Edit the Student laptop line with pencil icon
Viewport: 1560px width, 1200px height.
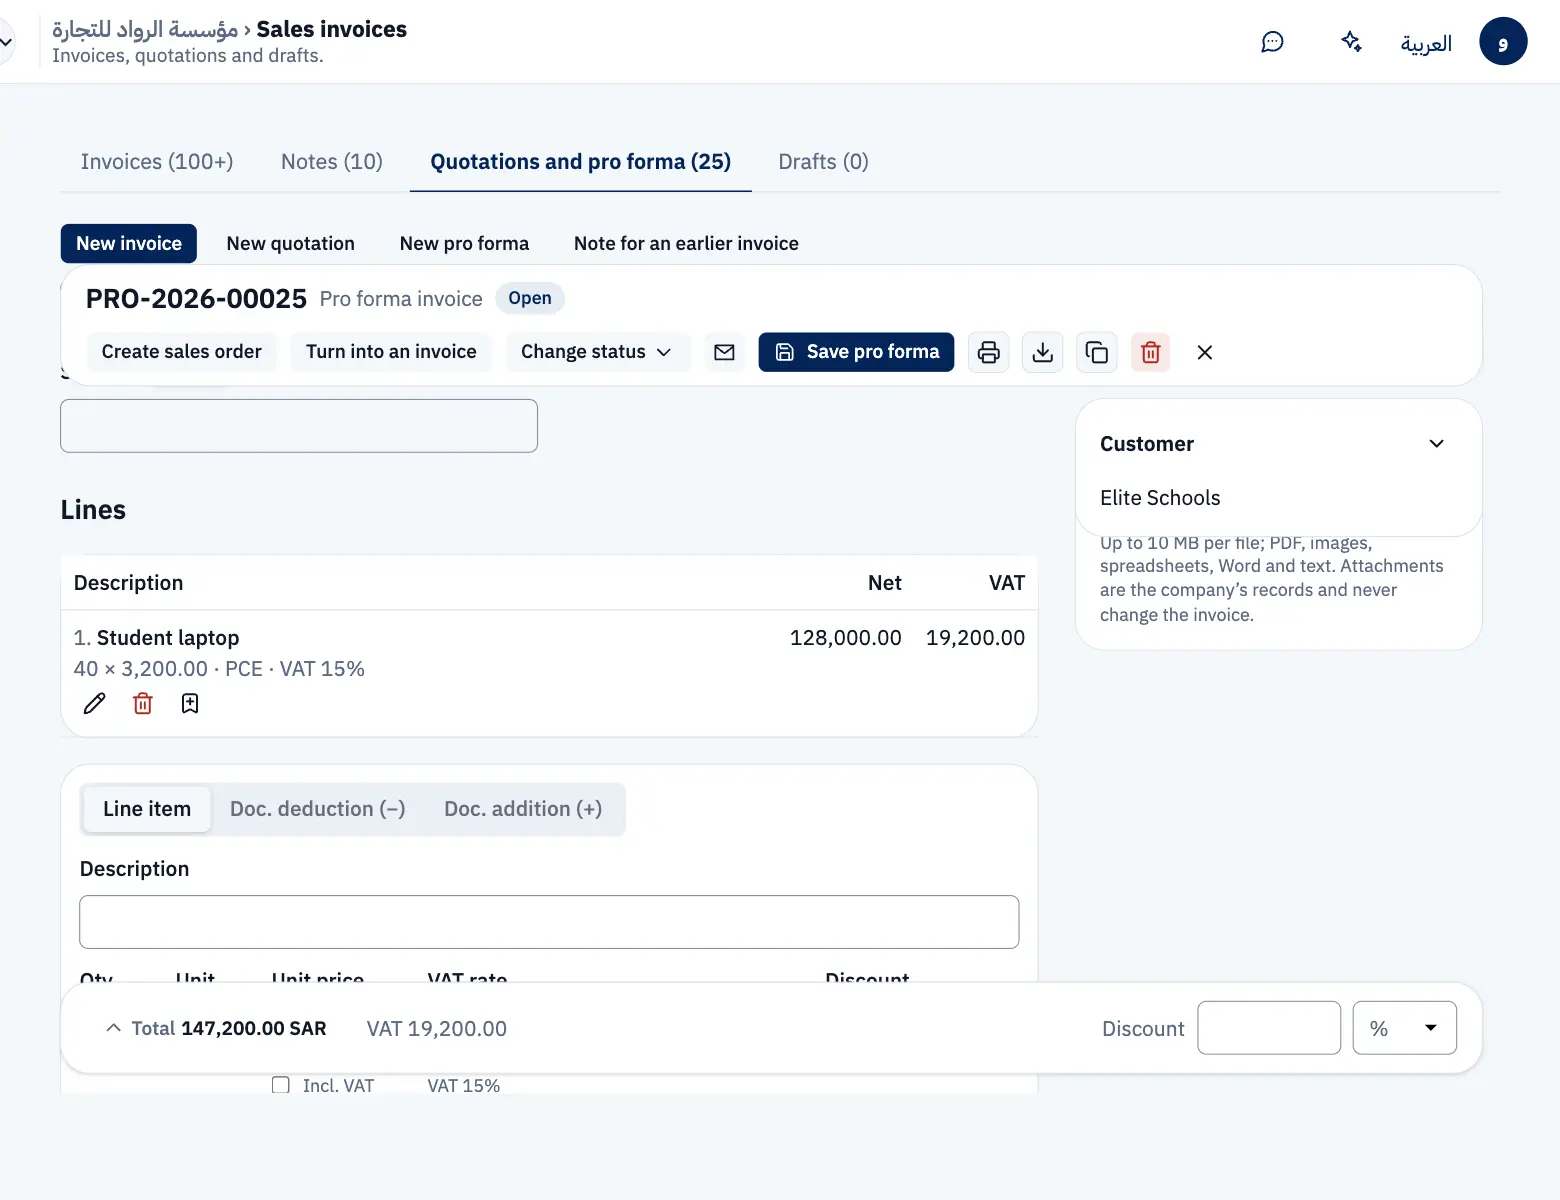click(95, 704)
